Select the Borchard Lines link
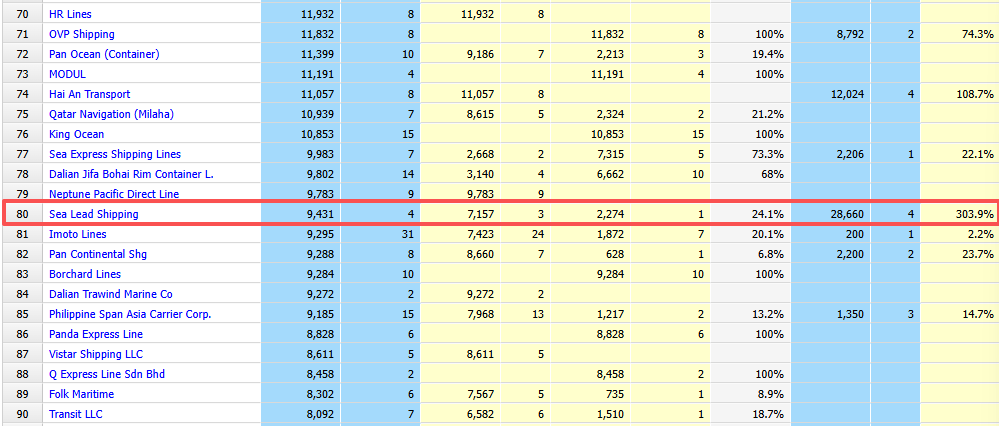999x426 pixels. [85, 274]
